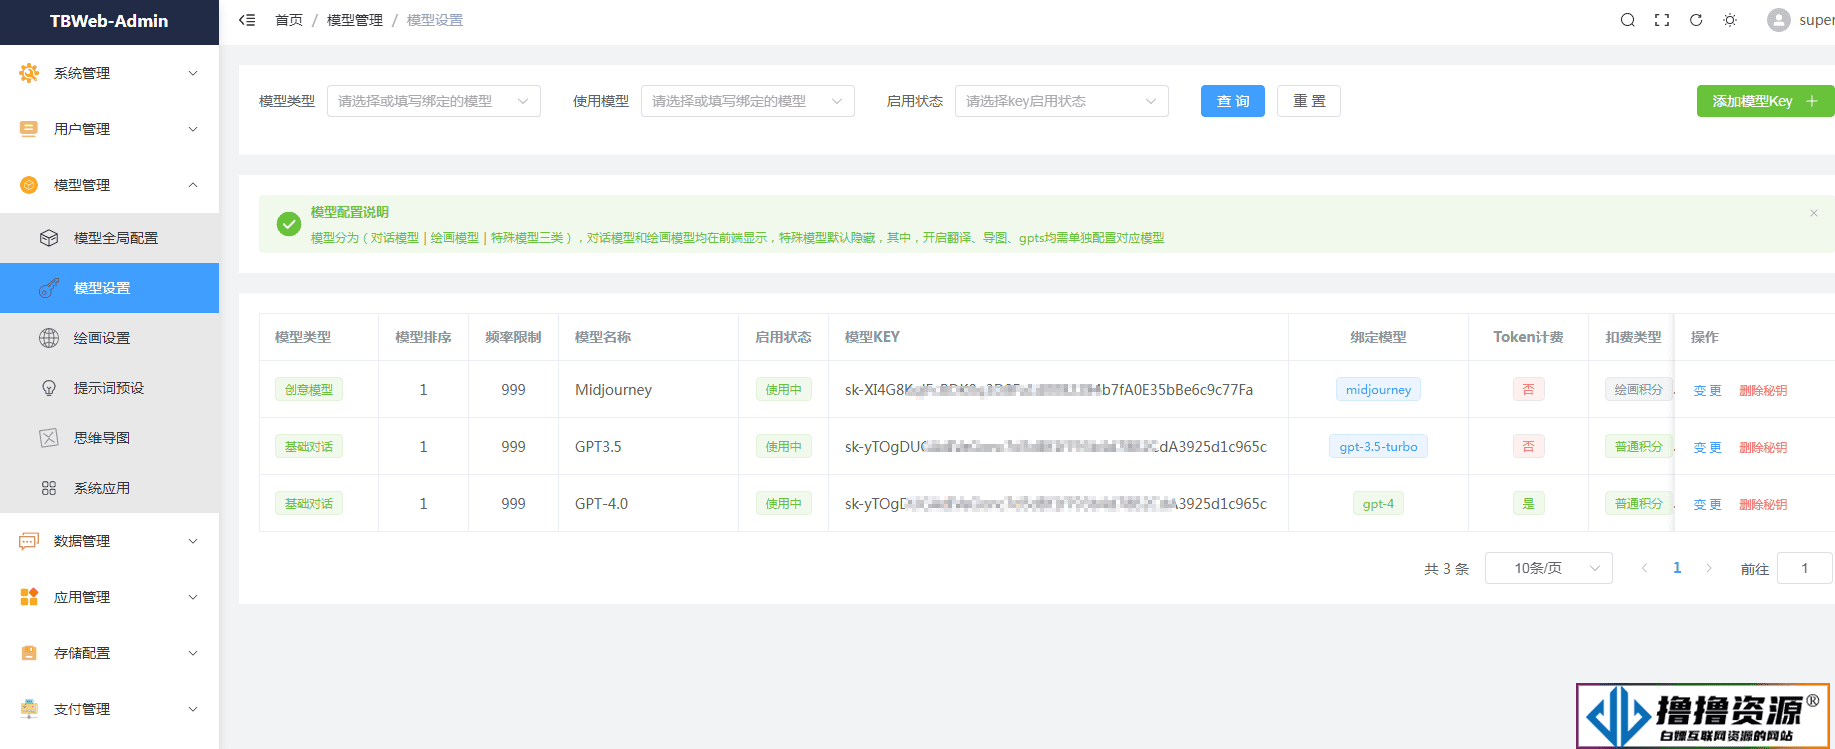Viewport: 1835px width, 749px height.
Task: Click the 重置 button
Action: pos(1309,101)
